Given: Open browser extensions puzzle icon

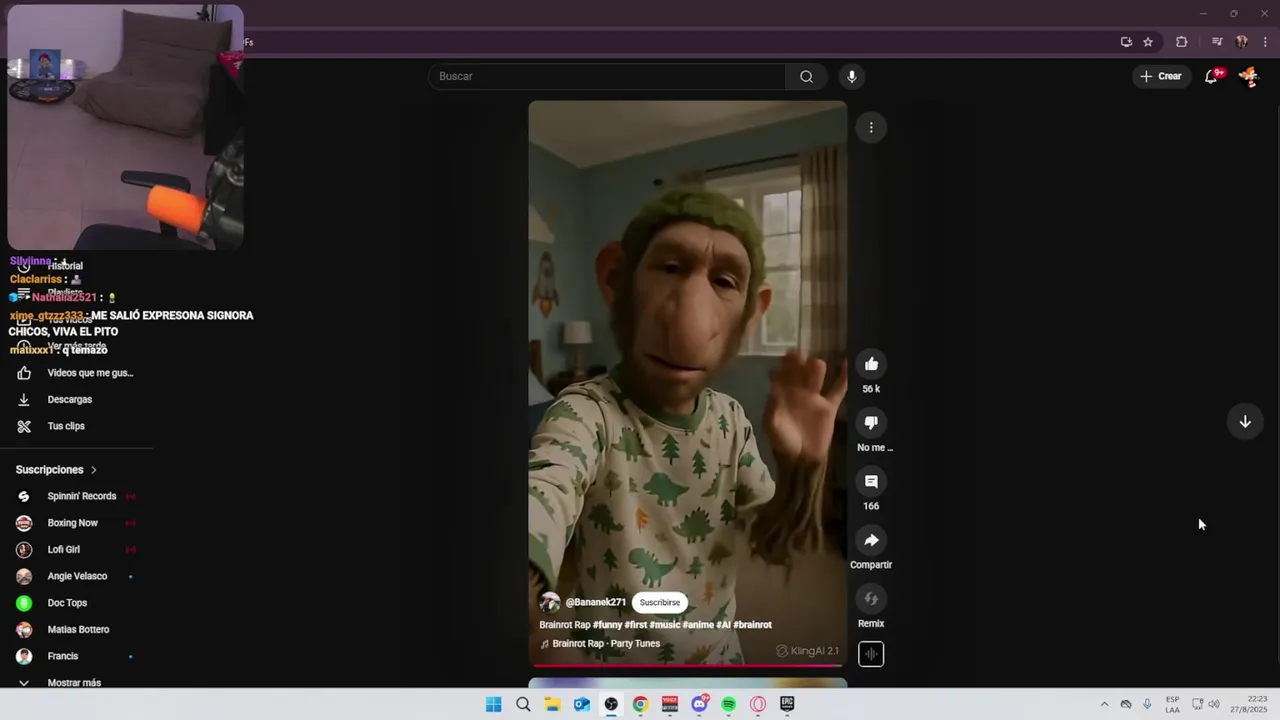Looking at the screenshot, I should tap(1182, 42).
